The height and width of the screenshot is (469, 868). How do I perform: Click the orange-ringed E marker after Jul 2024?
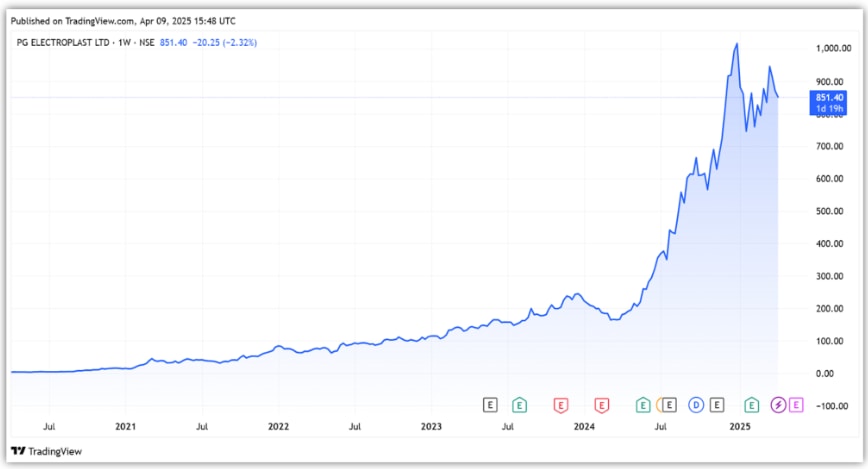tap(665, 405)
